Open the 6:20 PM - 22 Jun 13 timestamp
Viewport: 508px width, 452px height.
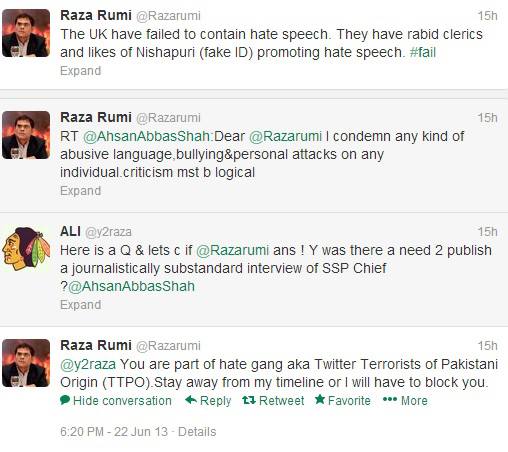click(114, 432)
